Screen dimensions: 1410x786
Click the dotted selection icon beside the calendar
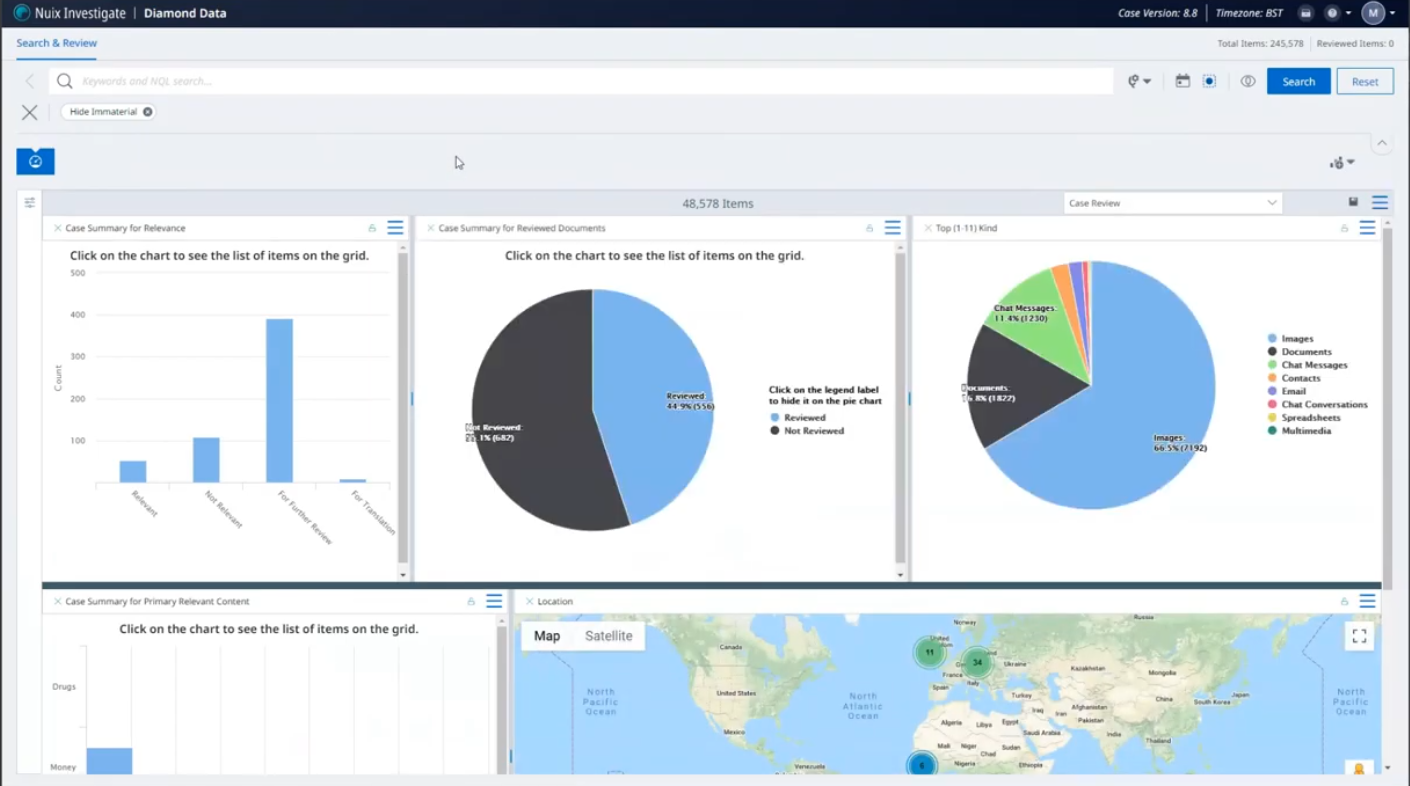1209,81
